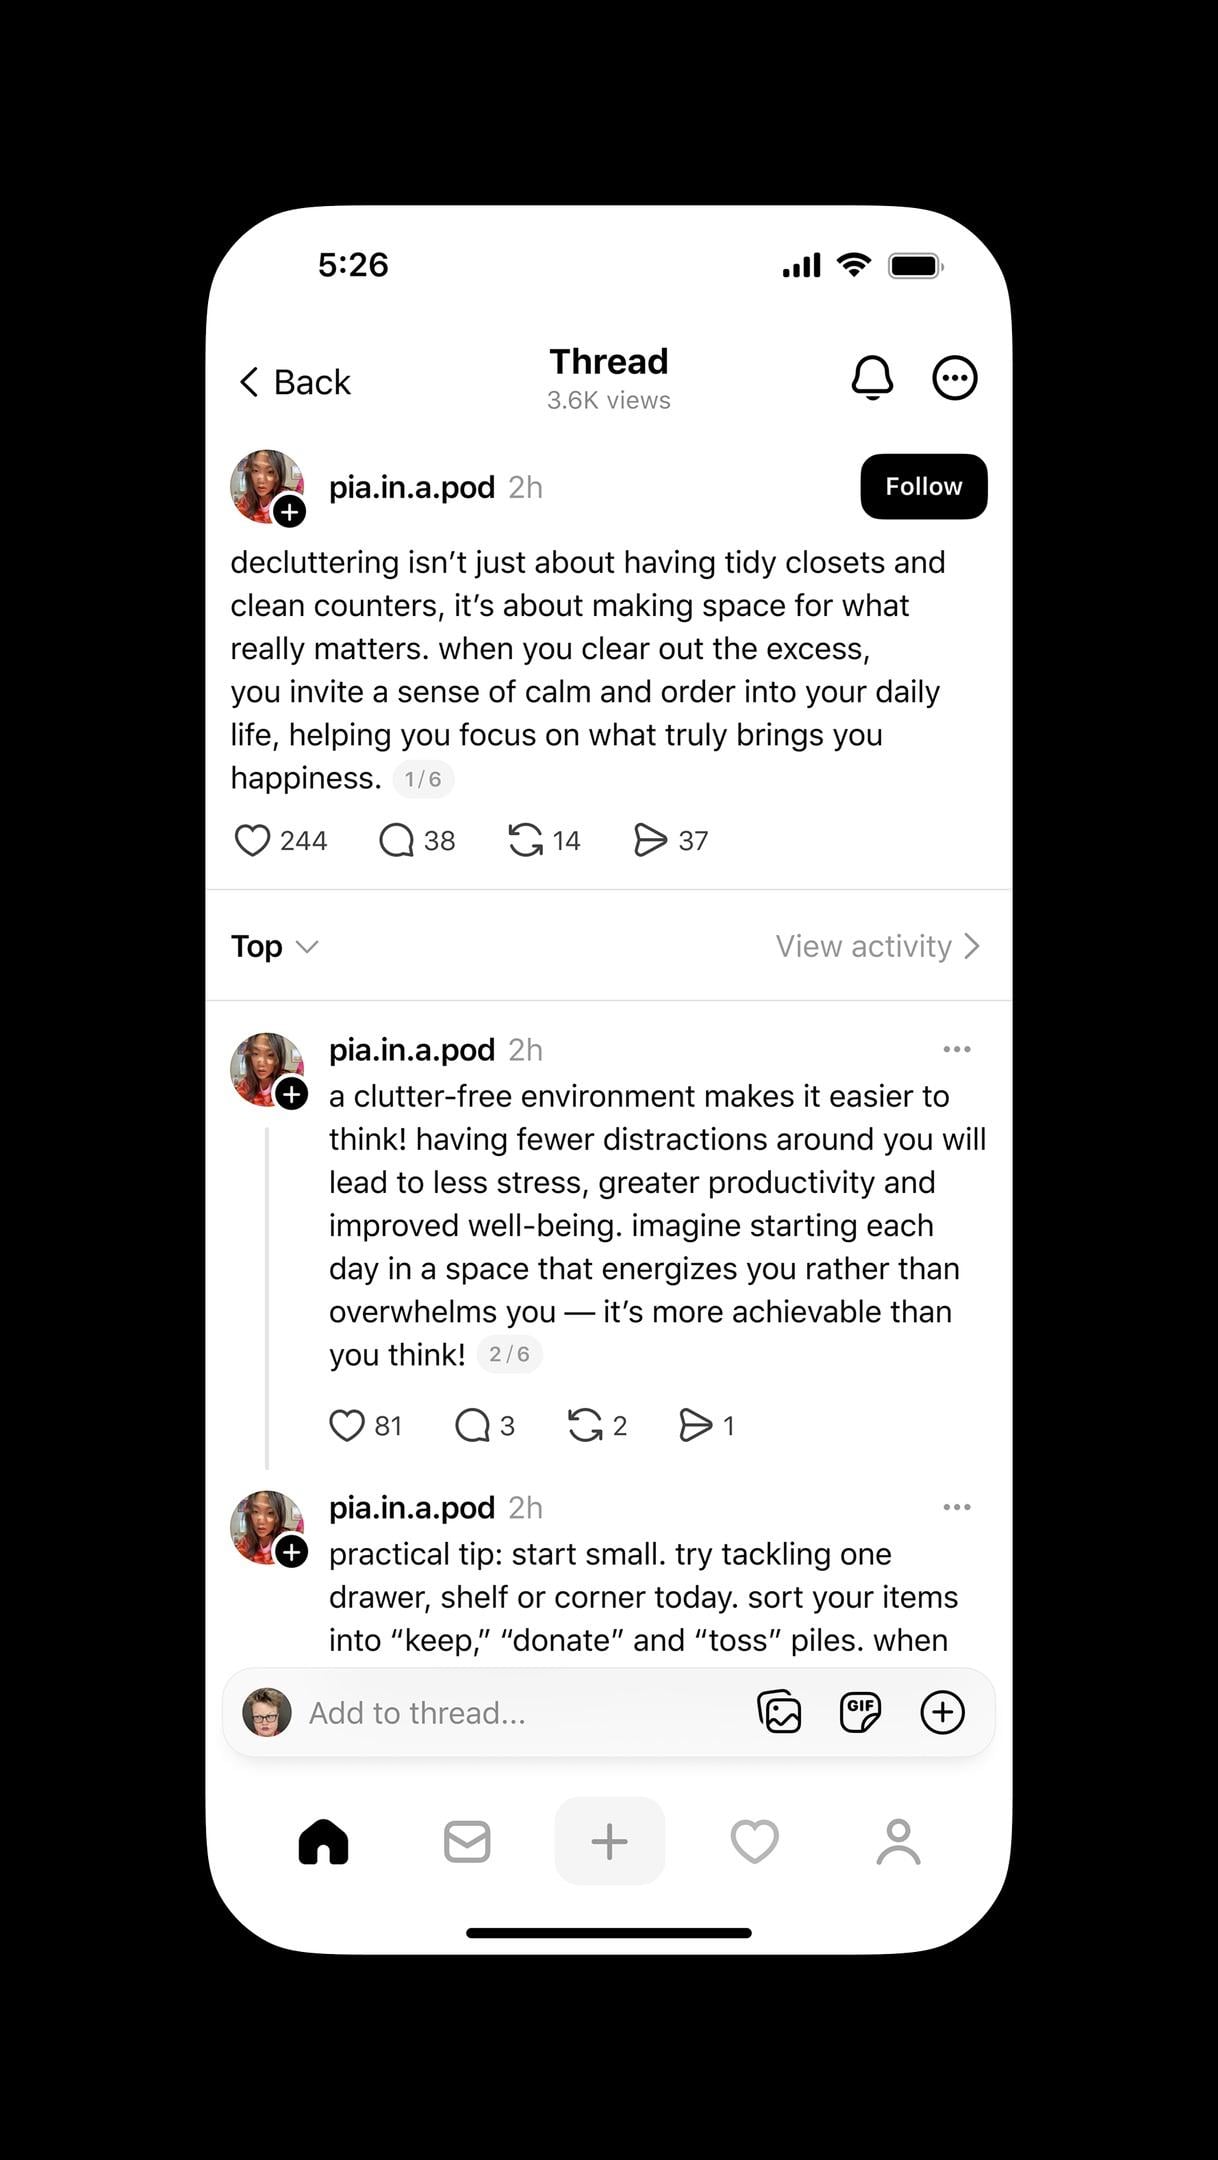This screenshot has height=2160, width=1218.
Task: Like the clutter-free reply with 81 likes
Action: pyautogui.click(x=347, y=1425)
